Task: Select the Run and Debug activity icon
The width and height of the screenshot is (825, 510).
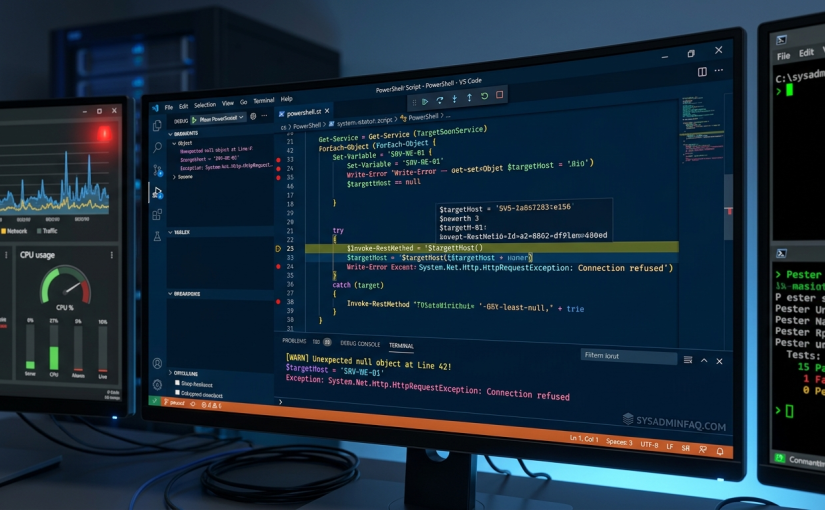Action: click(157, 193)
